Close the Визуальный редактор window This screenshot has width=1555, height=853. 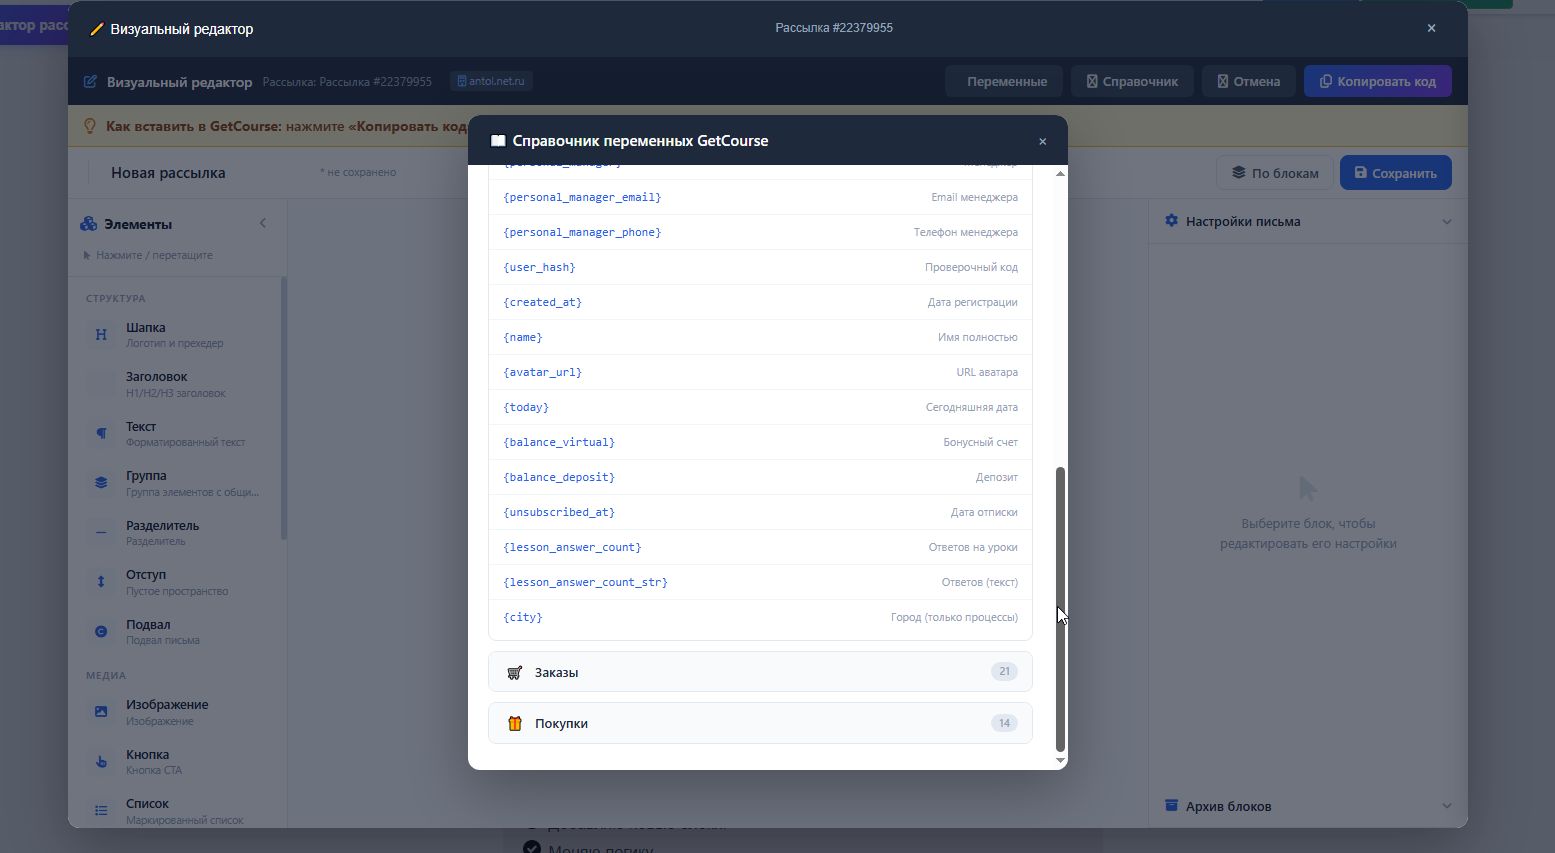click(x=1431, y=28)
